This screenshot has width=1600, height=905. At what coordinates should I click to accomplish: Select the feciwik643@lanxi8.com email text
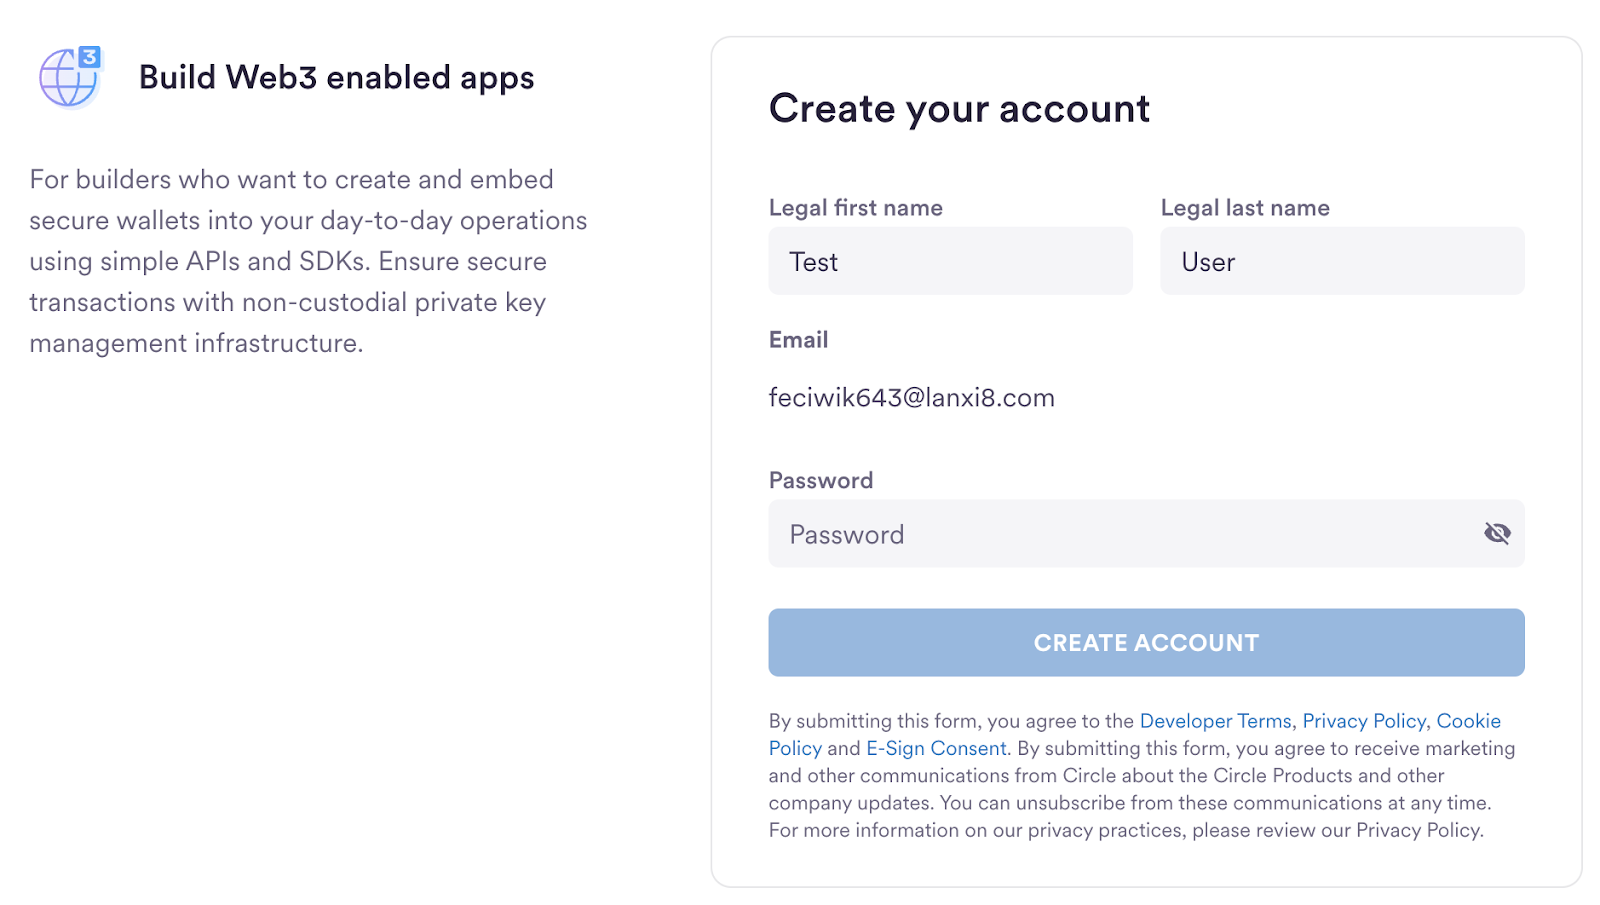point(912,398)
